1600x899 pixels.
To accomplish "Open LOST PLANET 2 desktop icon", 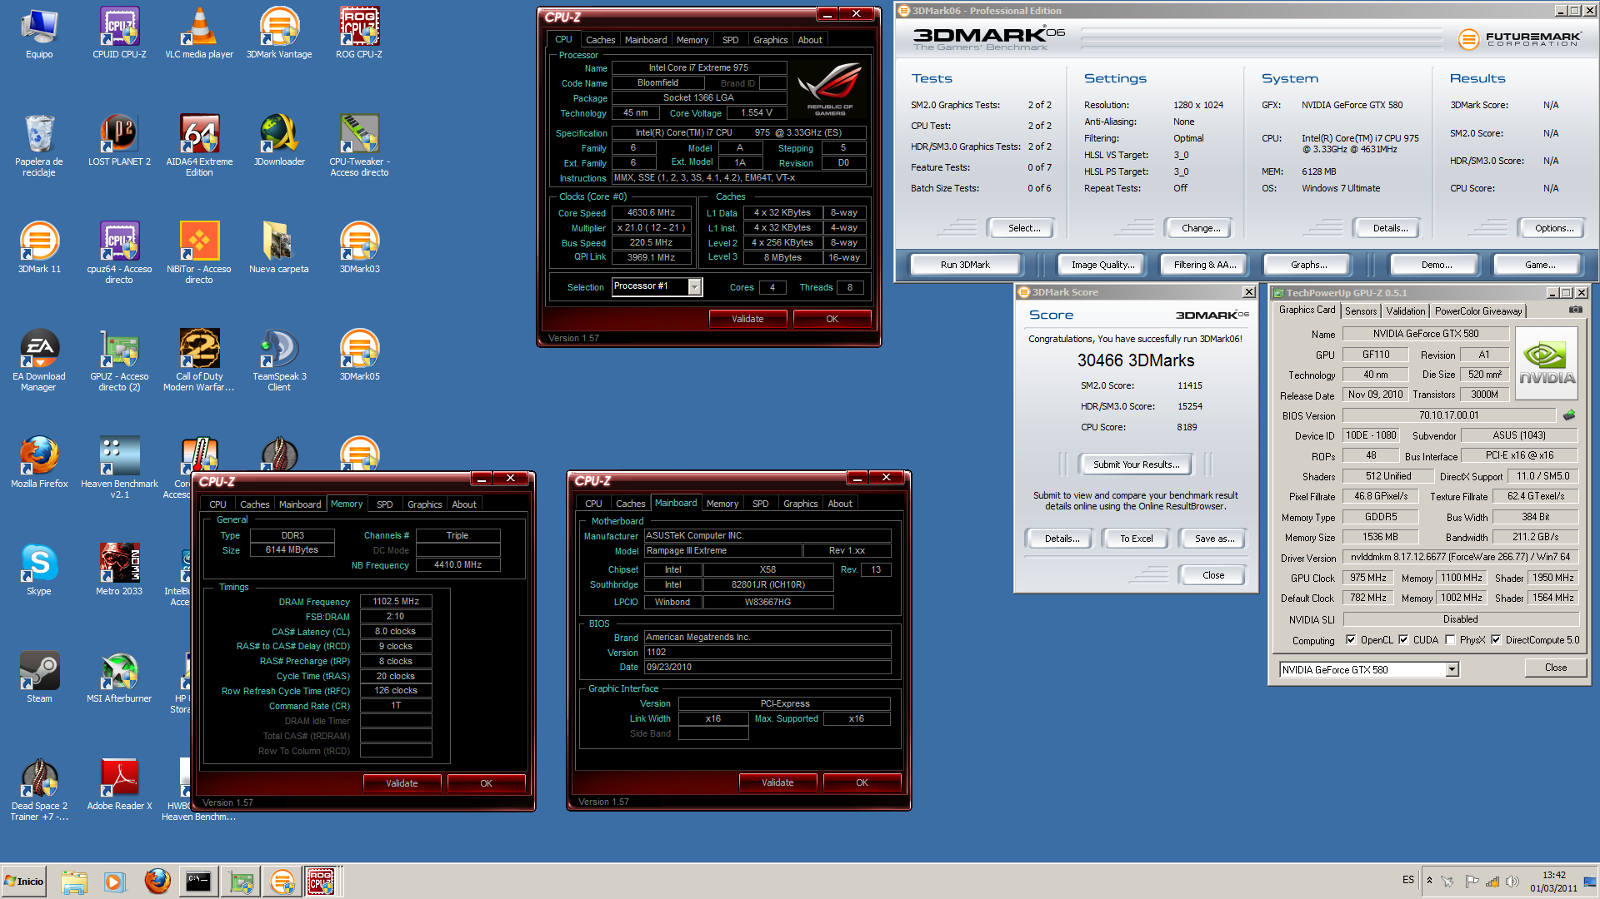I will click(119, 140).
